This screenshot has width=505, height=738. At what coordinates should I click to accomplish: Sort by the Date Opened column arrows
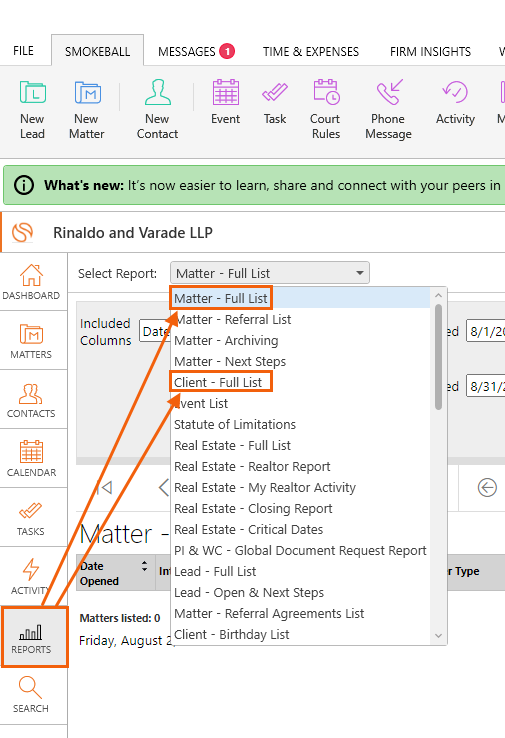144,566
